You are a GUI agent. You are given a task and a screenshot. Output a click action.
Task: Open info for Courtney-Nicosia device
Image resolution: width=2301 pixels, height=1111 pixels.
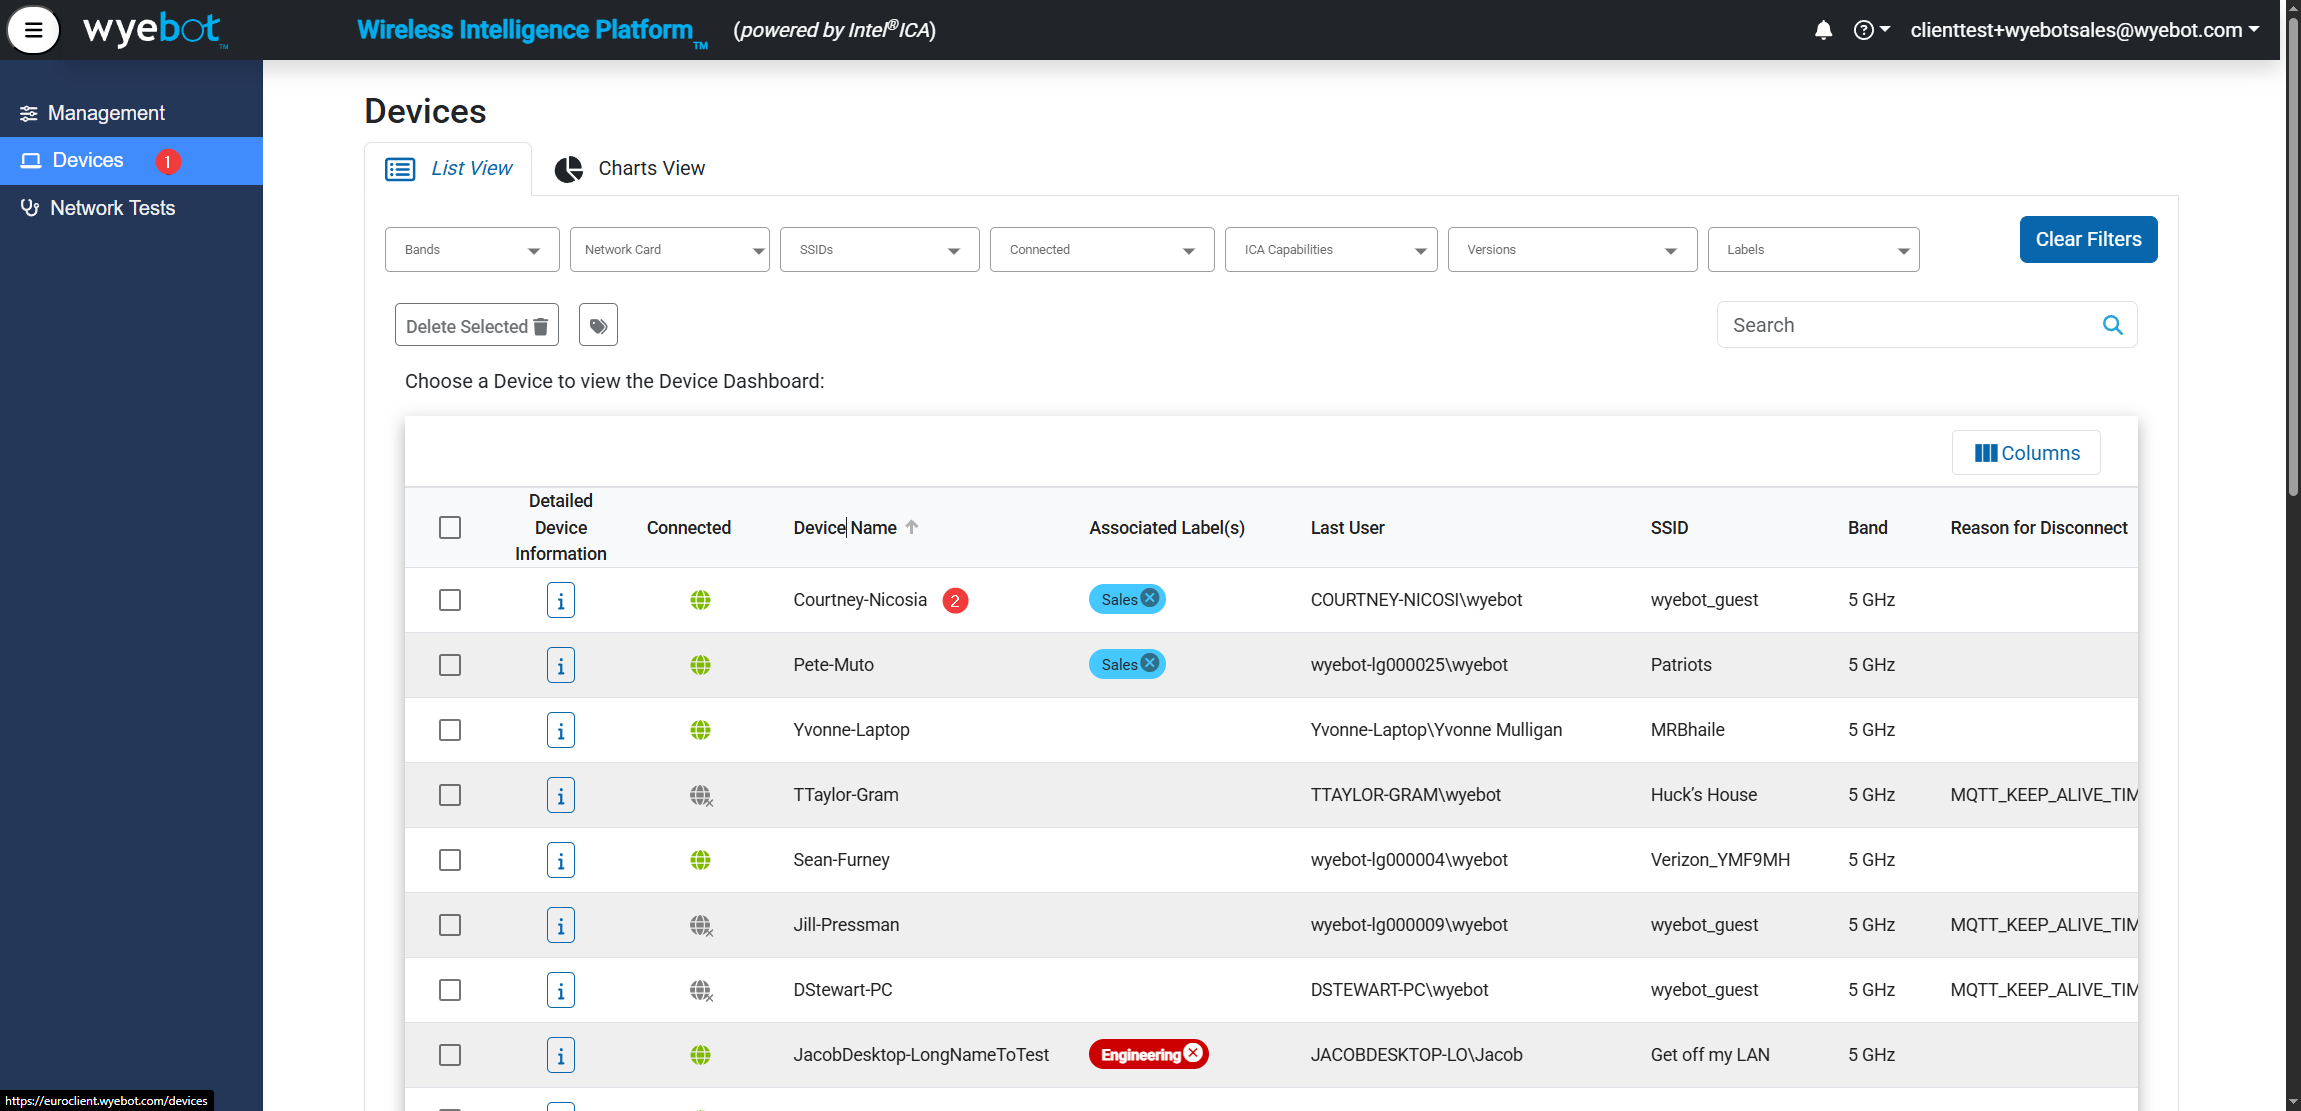(x=560, y=600)
